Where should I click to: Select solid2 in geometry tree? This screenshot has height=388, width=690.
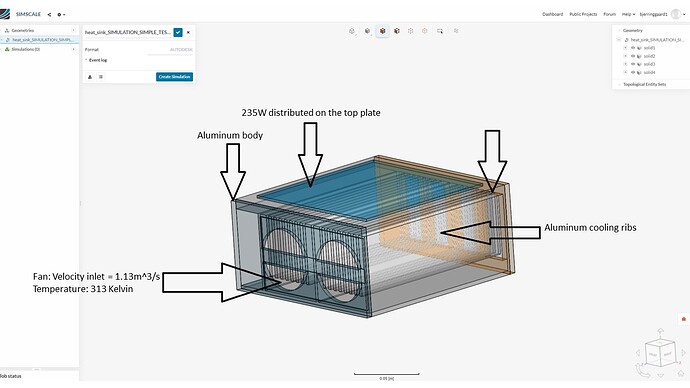point(650,56)
